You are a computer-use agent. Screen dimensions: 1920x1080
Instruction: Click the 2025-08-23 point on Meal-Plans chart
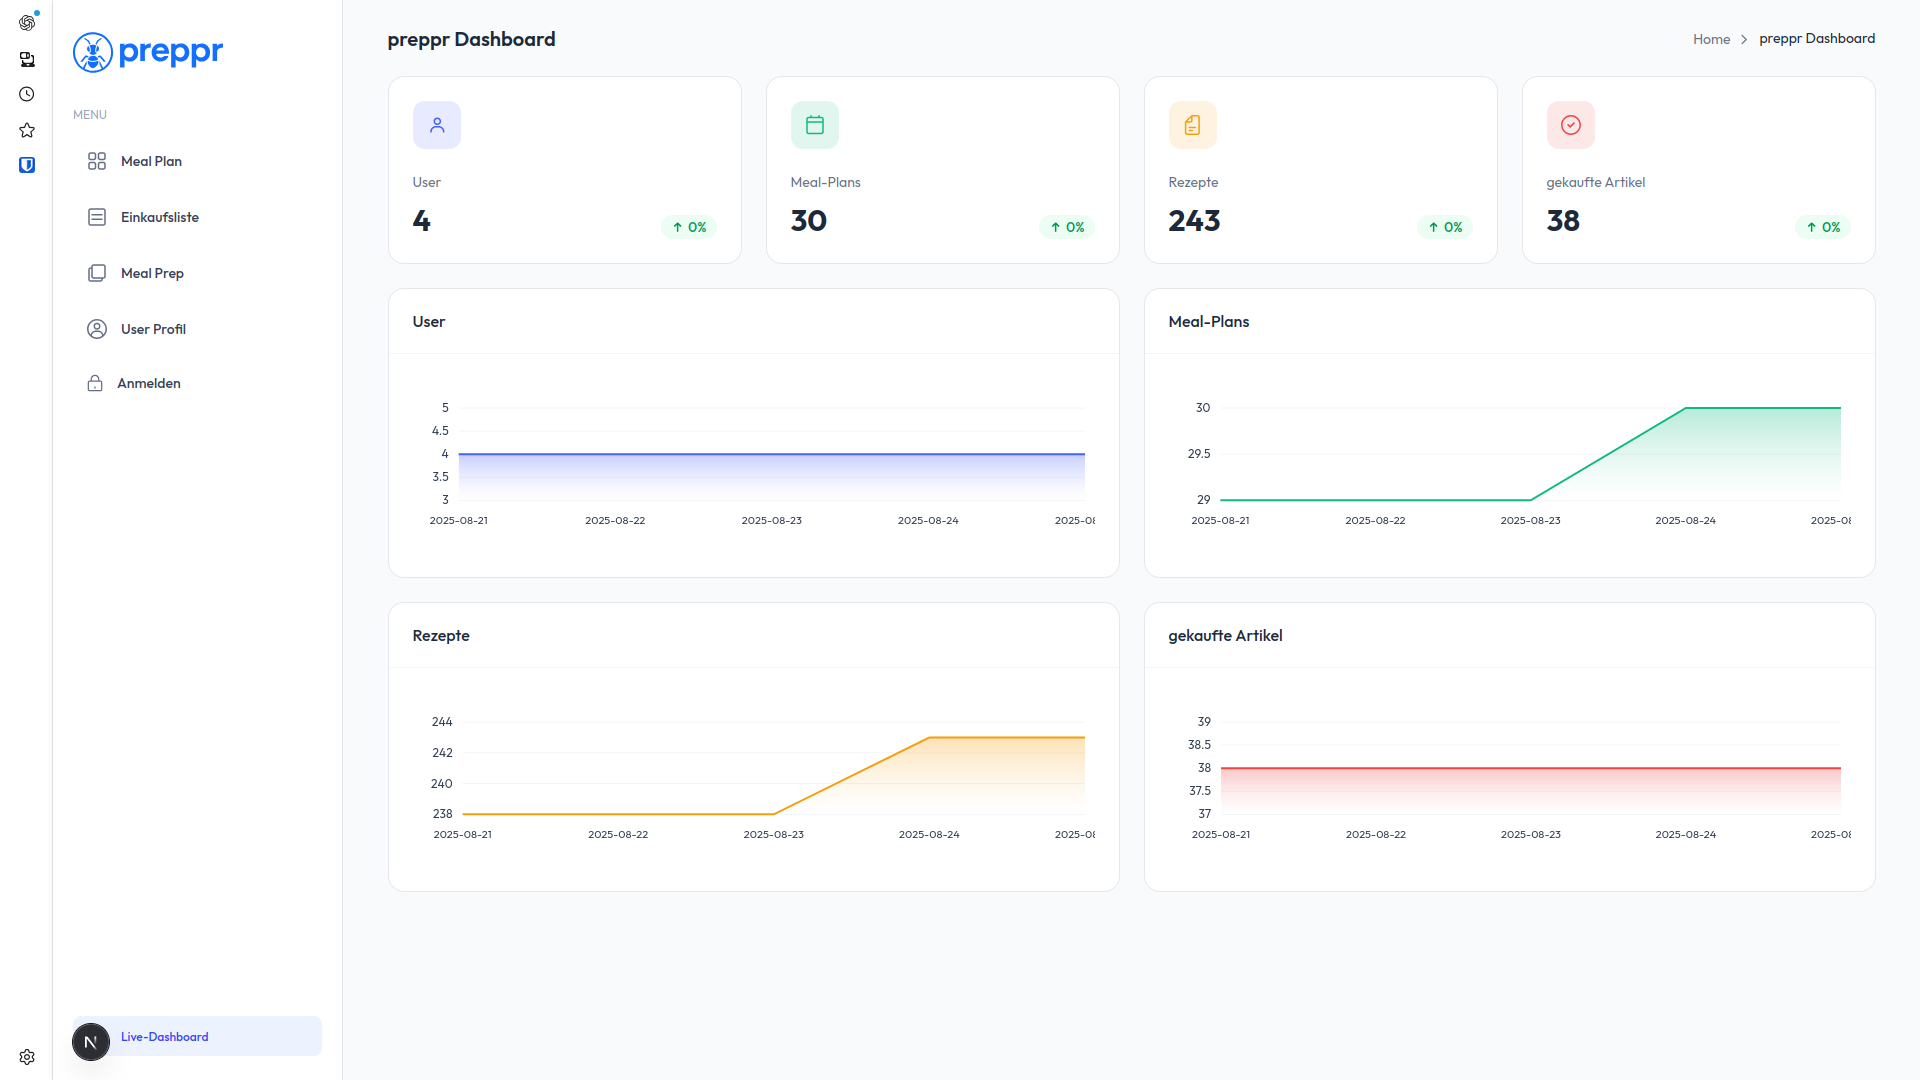tap(1530, 499)
